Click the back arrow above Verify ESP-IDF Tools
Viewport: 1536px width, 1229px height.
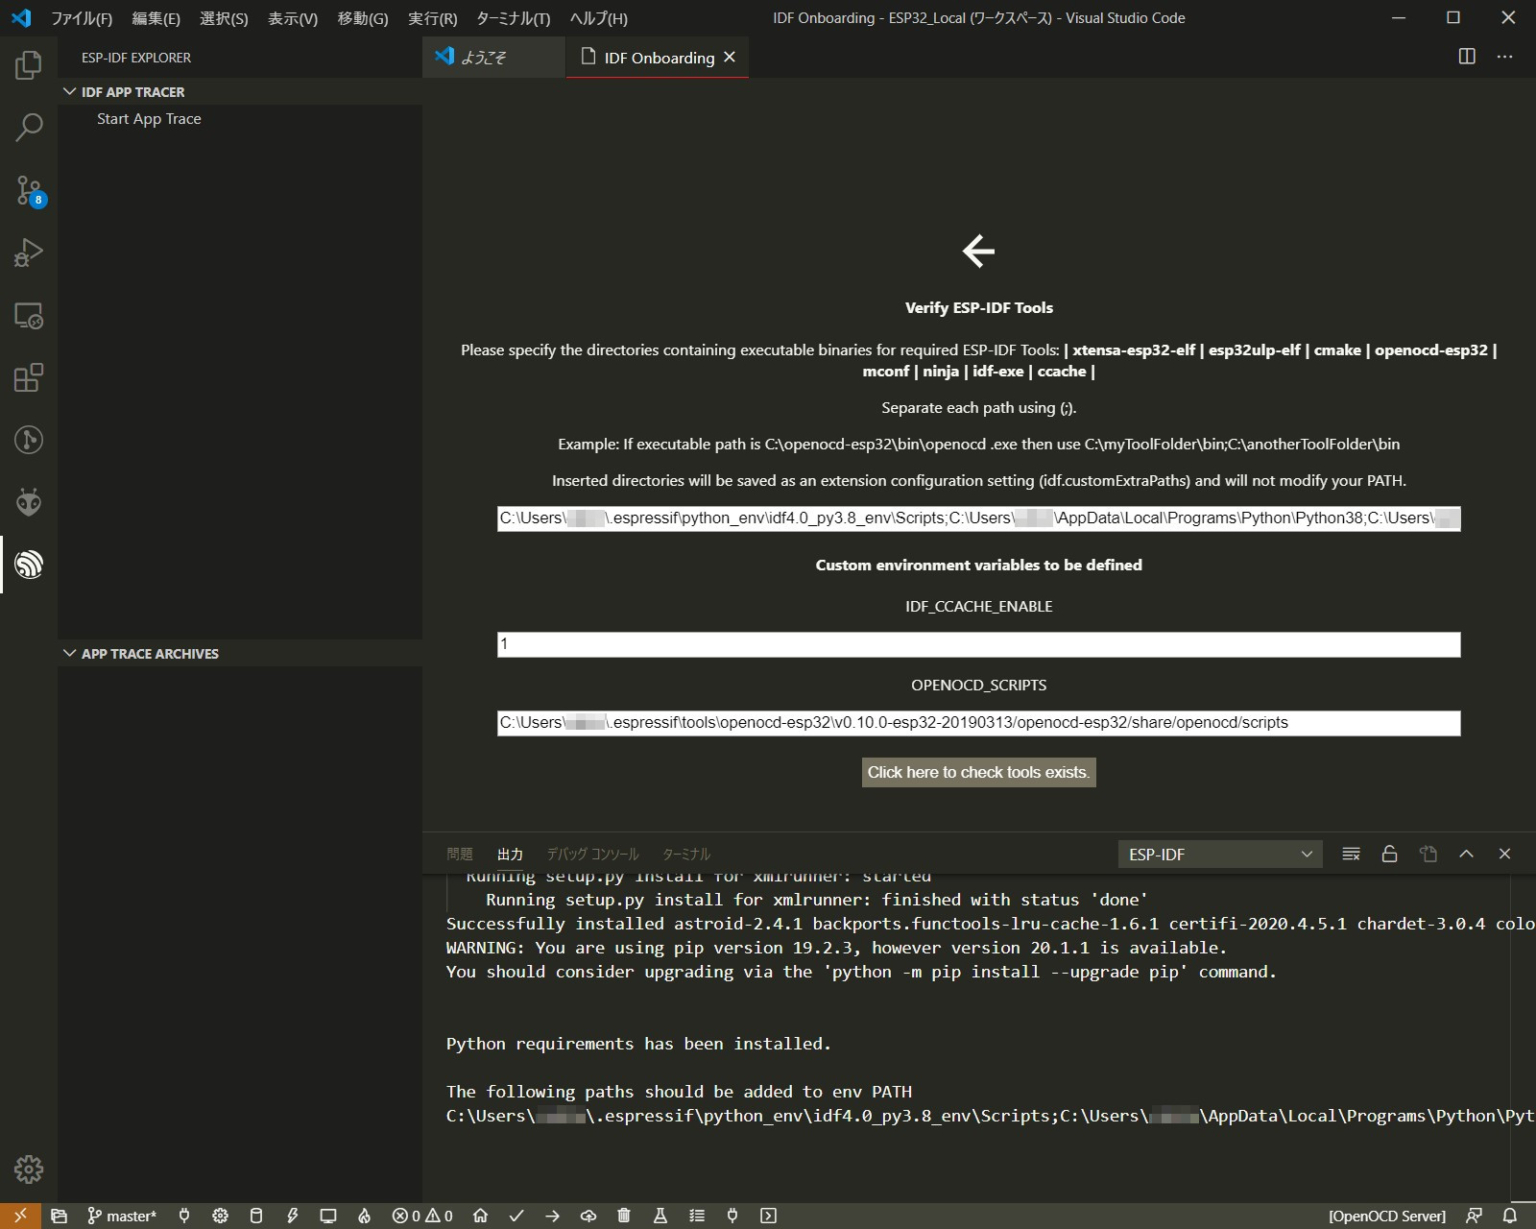pyautogui.click(x=978, y=251)
